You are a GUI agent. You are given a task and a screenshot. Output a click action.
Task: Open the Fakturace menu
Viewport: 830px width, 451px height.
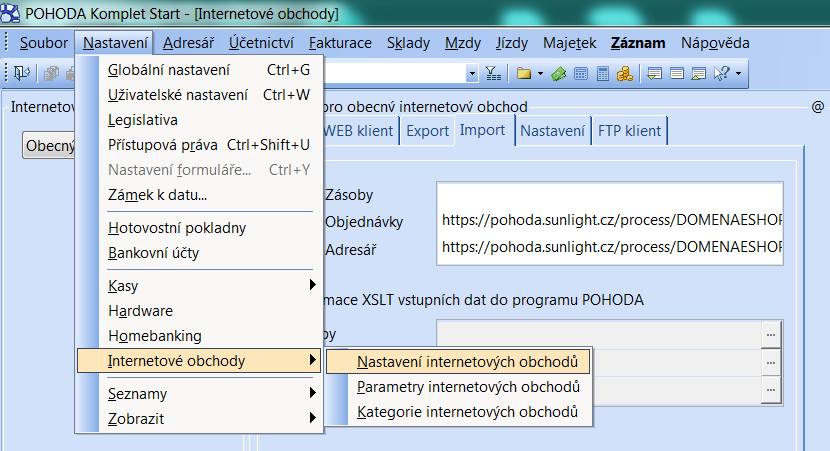340,43
